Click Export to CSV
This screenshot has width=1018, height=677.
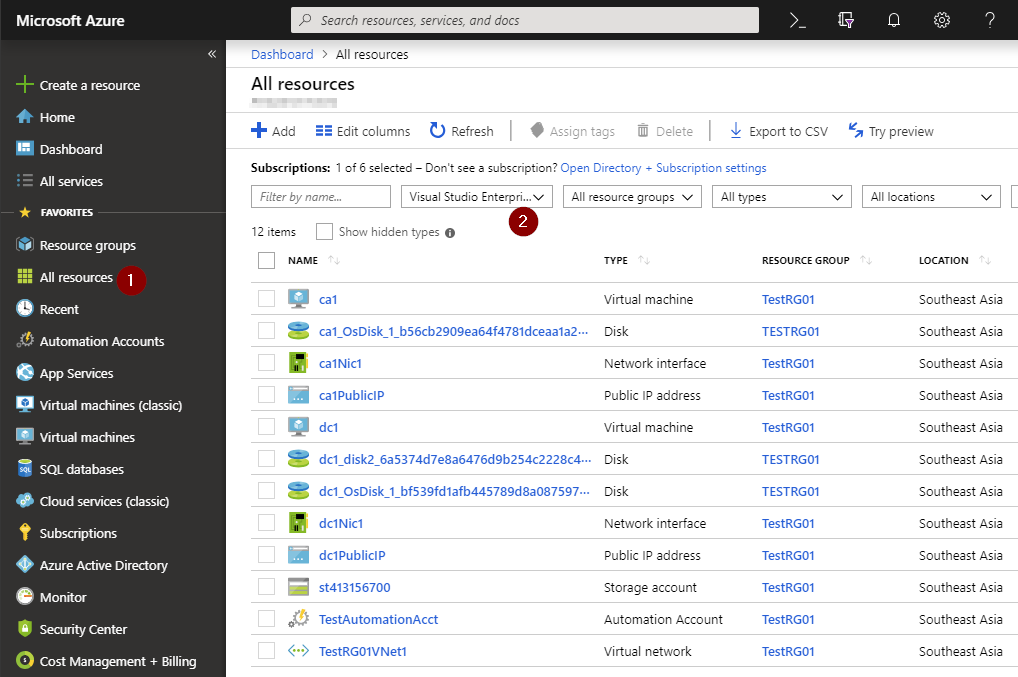(x=778, y=131)
